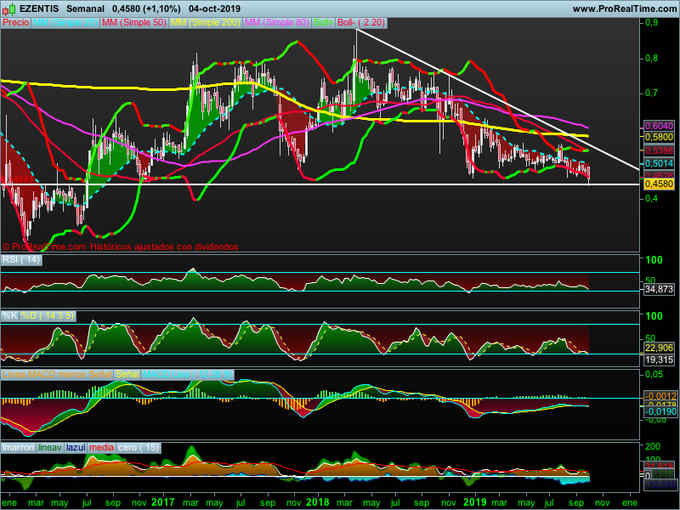Image resolution: width=680 pixels, height=510 pixels.
Task: Click the 2019 year label on time axis
Action: pos(475,503)
